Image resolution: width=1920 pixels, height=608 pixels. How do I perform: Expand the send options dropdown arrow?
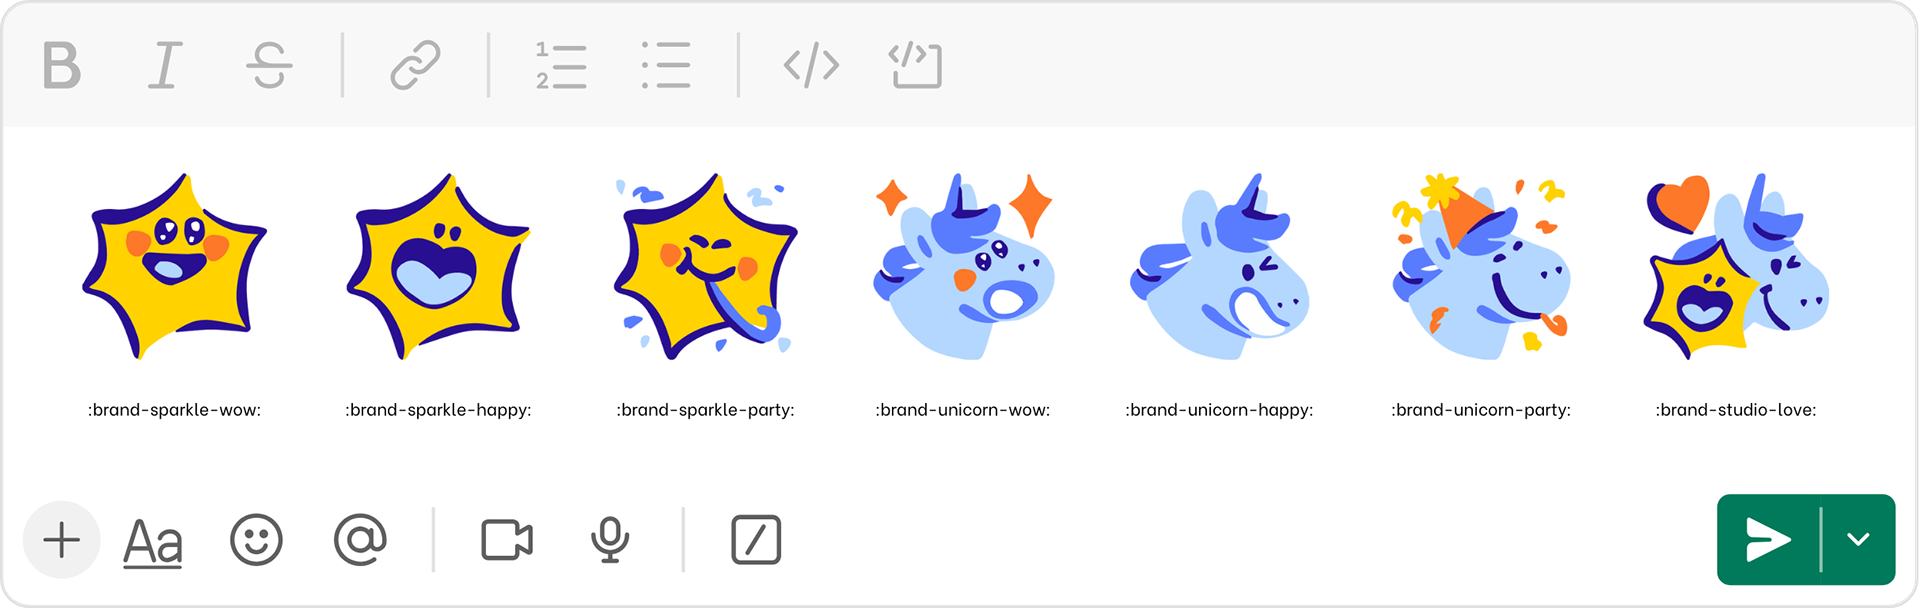(1859, 540)
